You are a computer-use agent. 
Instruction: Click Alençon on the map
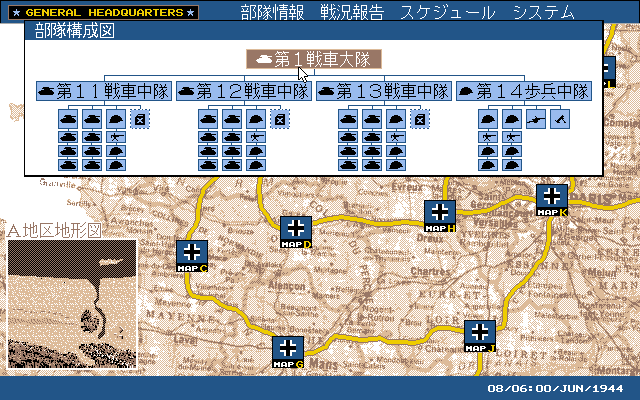click(x=287, y=286)
